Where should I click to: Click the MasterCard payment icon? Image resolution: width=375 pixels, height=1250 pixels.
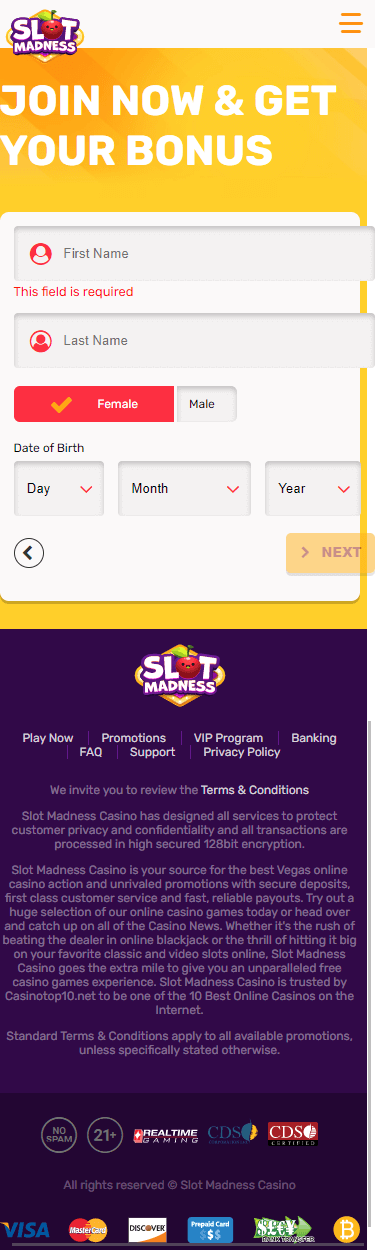click(x=88, y=1229)
